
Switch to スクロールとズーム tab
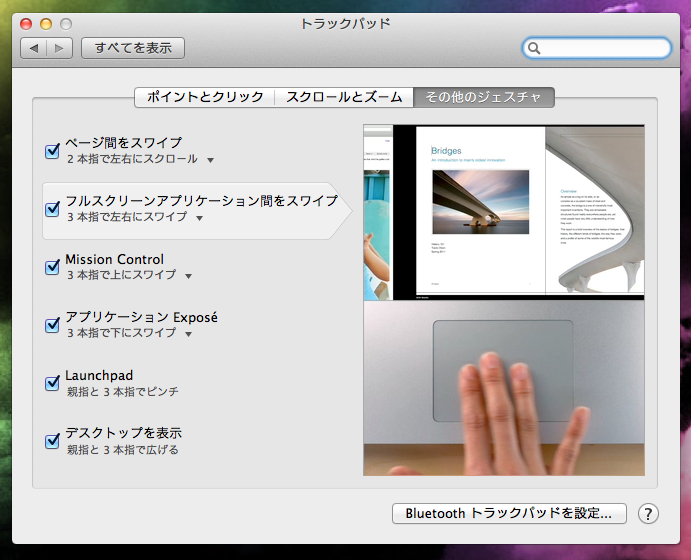tap(344, 97)
